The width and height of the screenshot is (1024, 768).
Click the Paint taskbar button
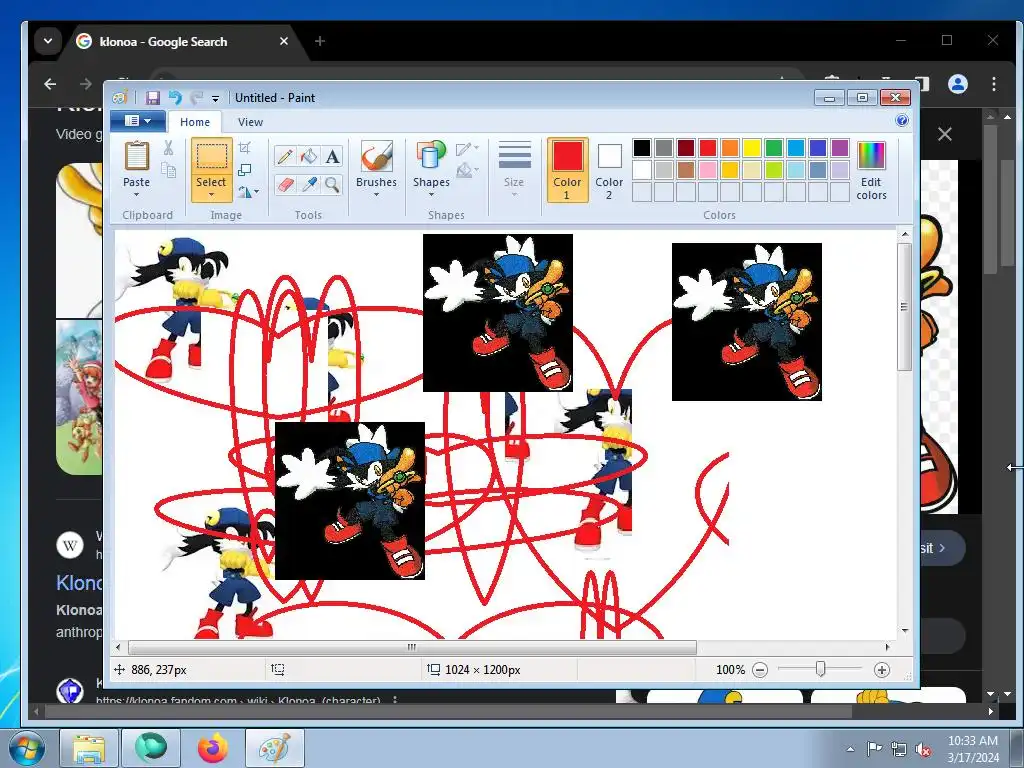(x=274, y=748)
